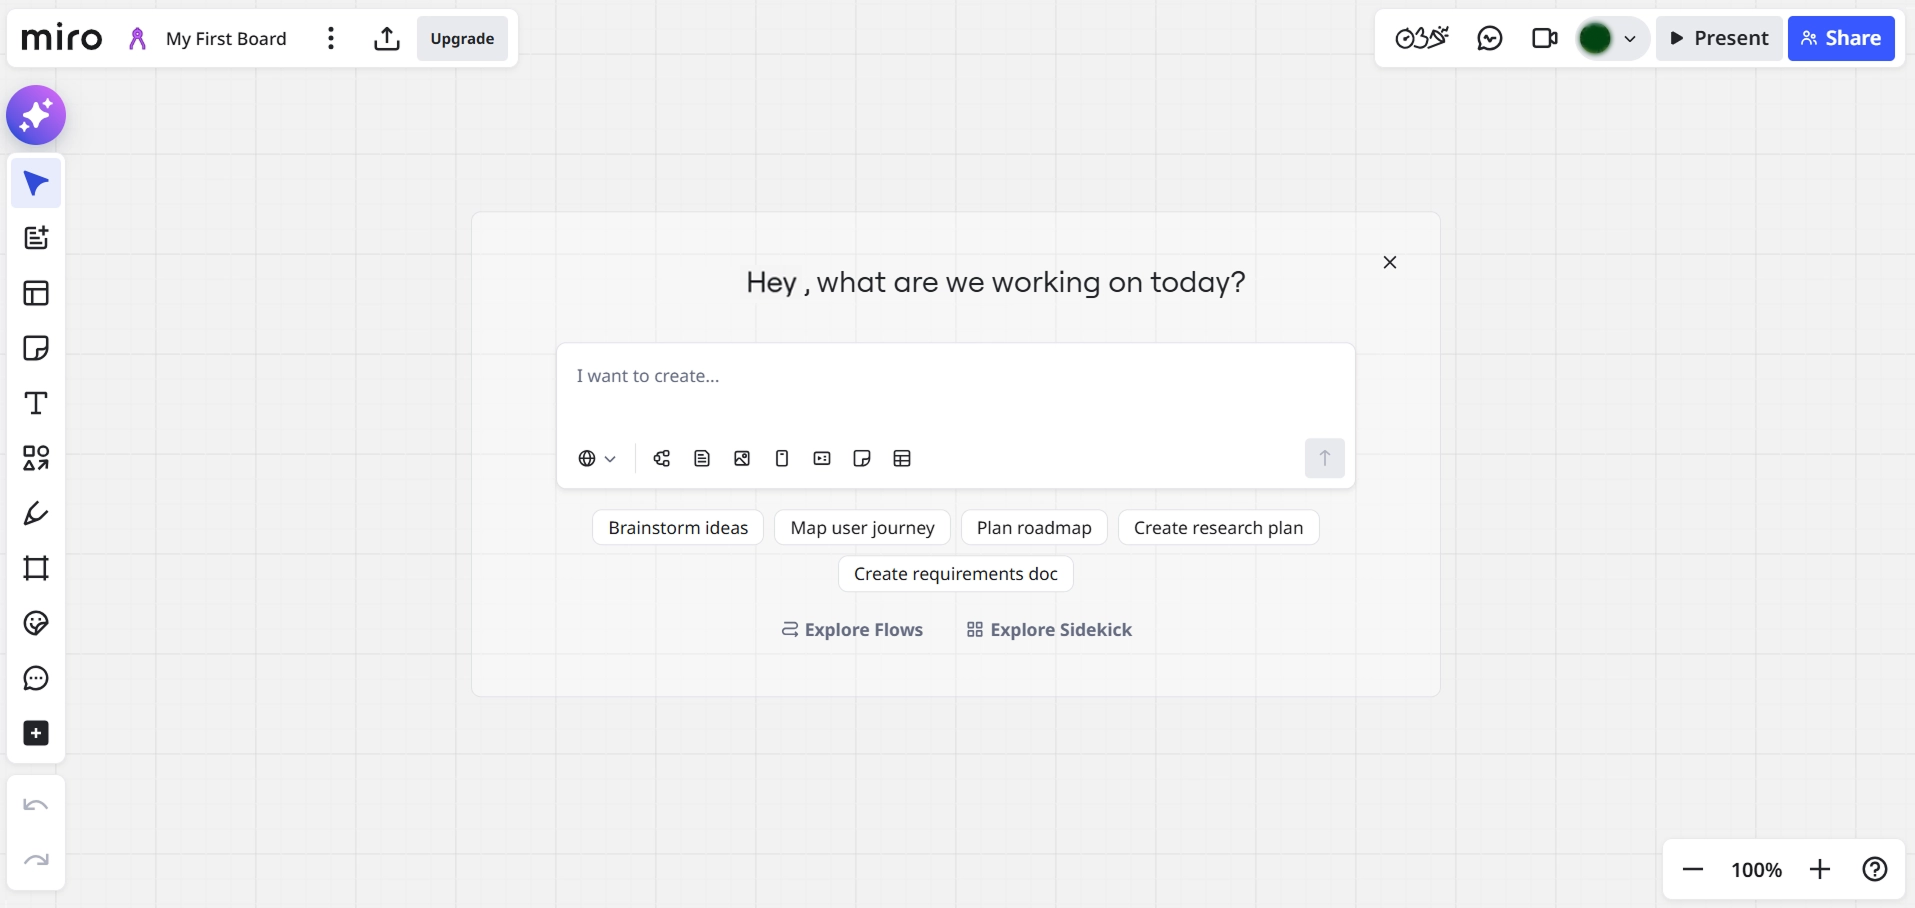Viewport: 1915px width, 908px height.
Task: Select the Text tool
Action: [x=36, y=403]
